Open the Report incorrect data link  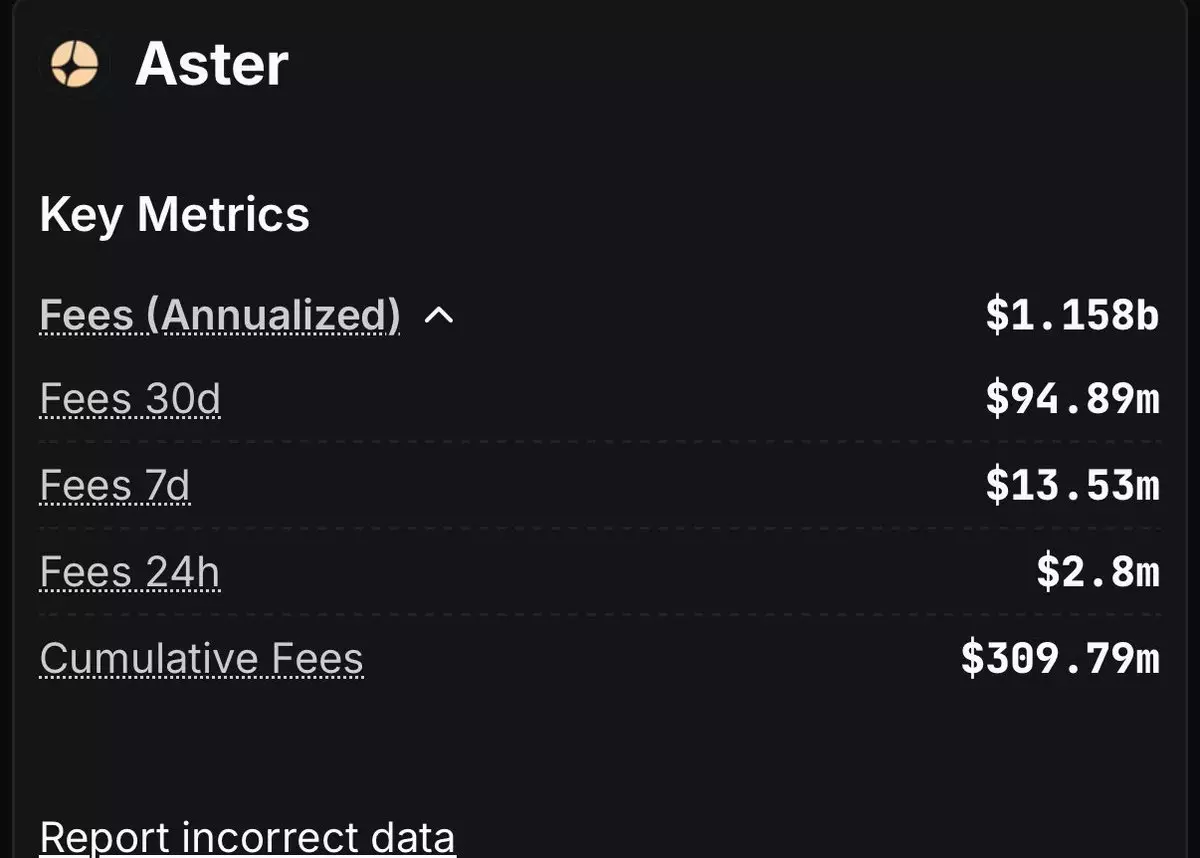pos(247,838)
